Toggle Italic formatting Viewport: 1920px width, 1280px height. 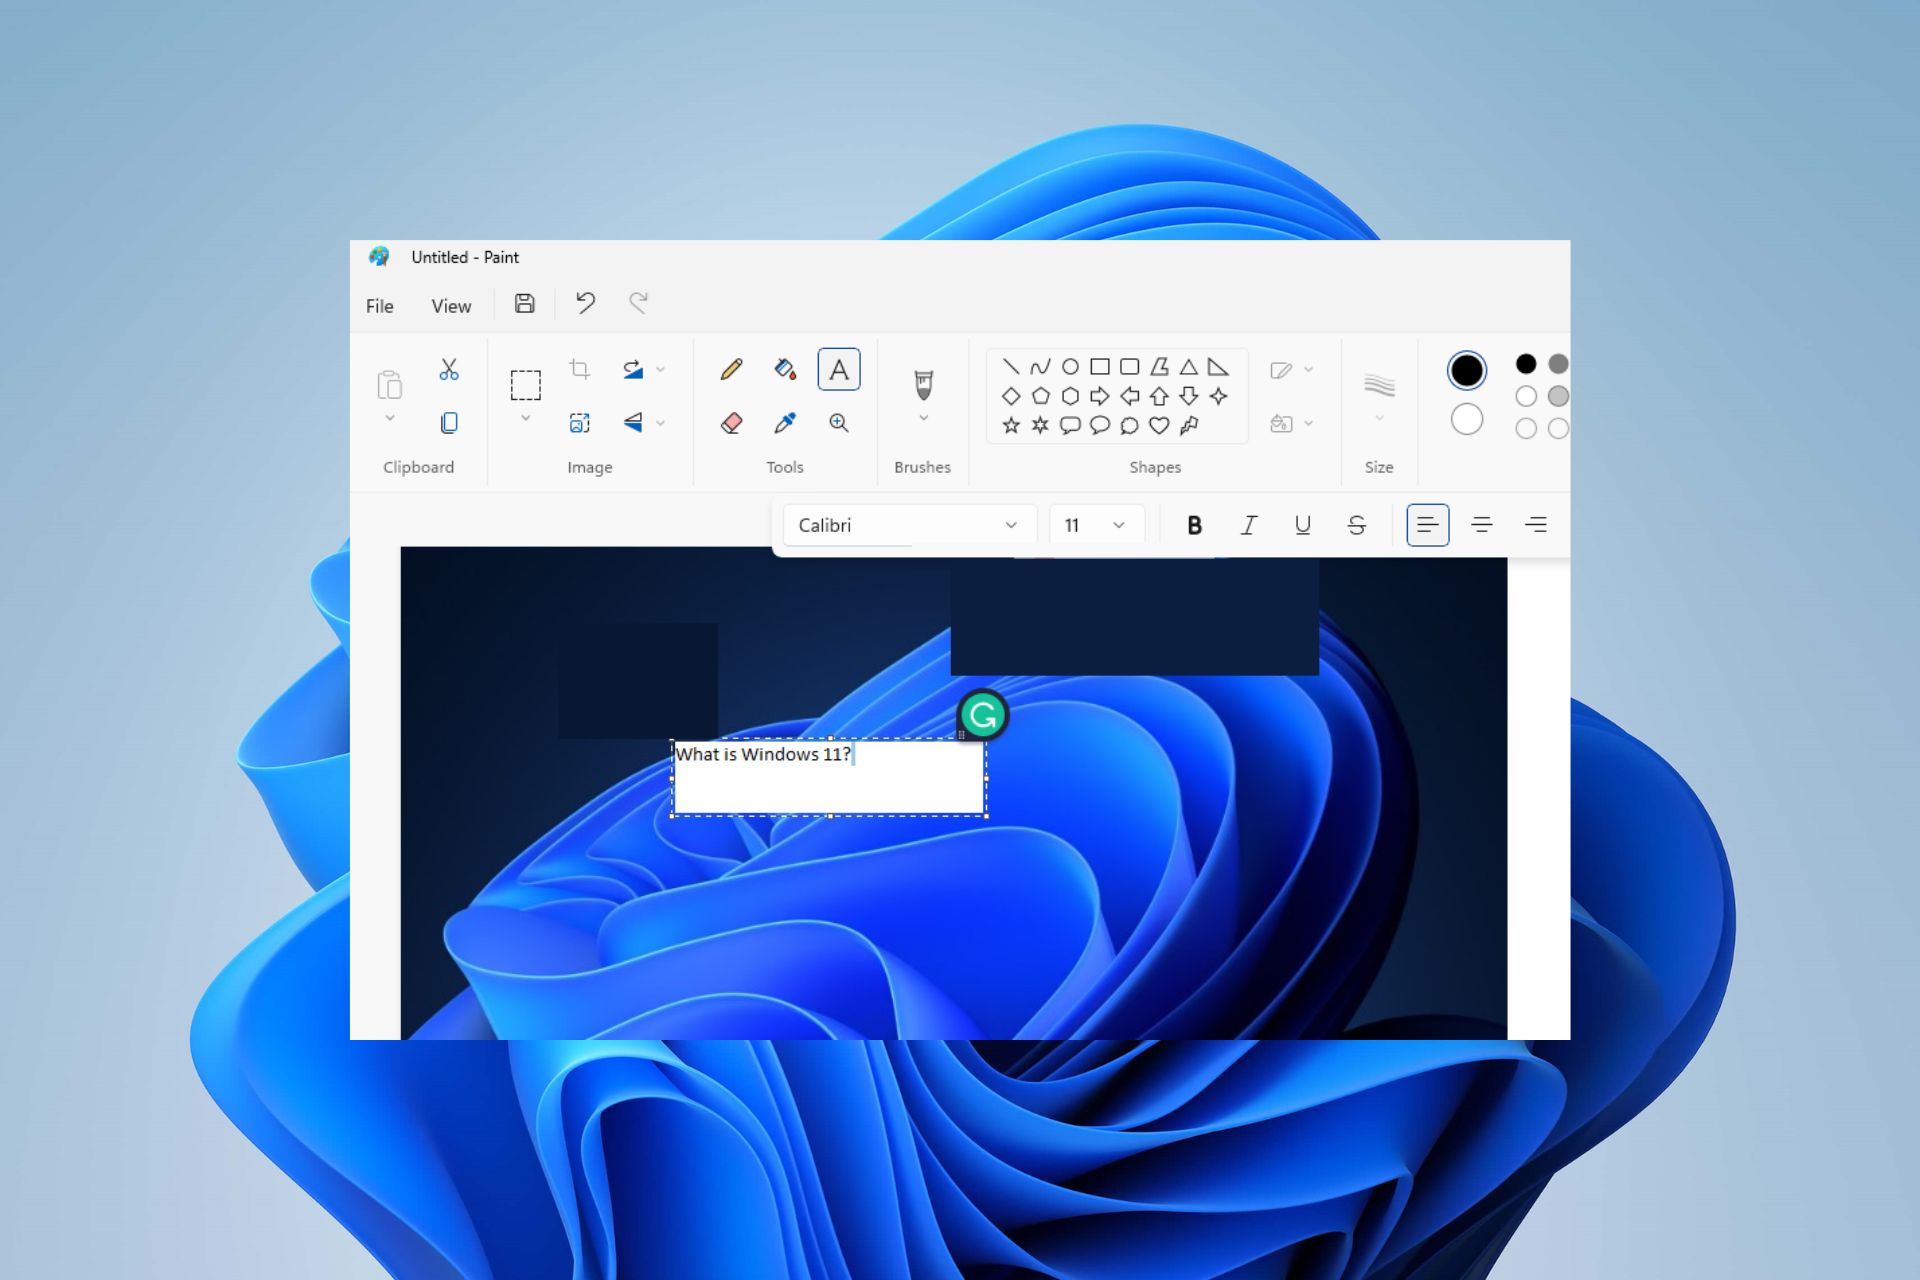click(x=1248, y=525)
